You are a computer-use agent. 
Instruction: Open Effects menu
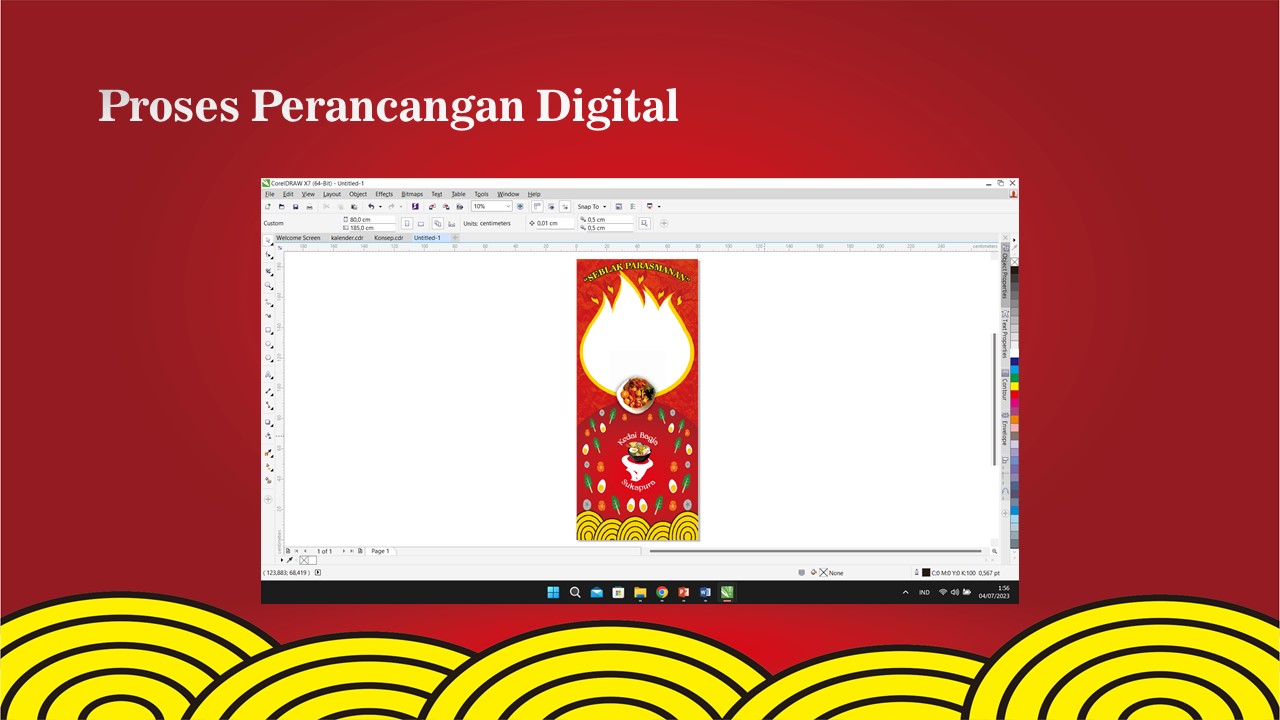pyautogui.click(x=384, y=194)
